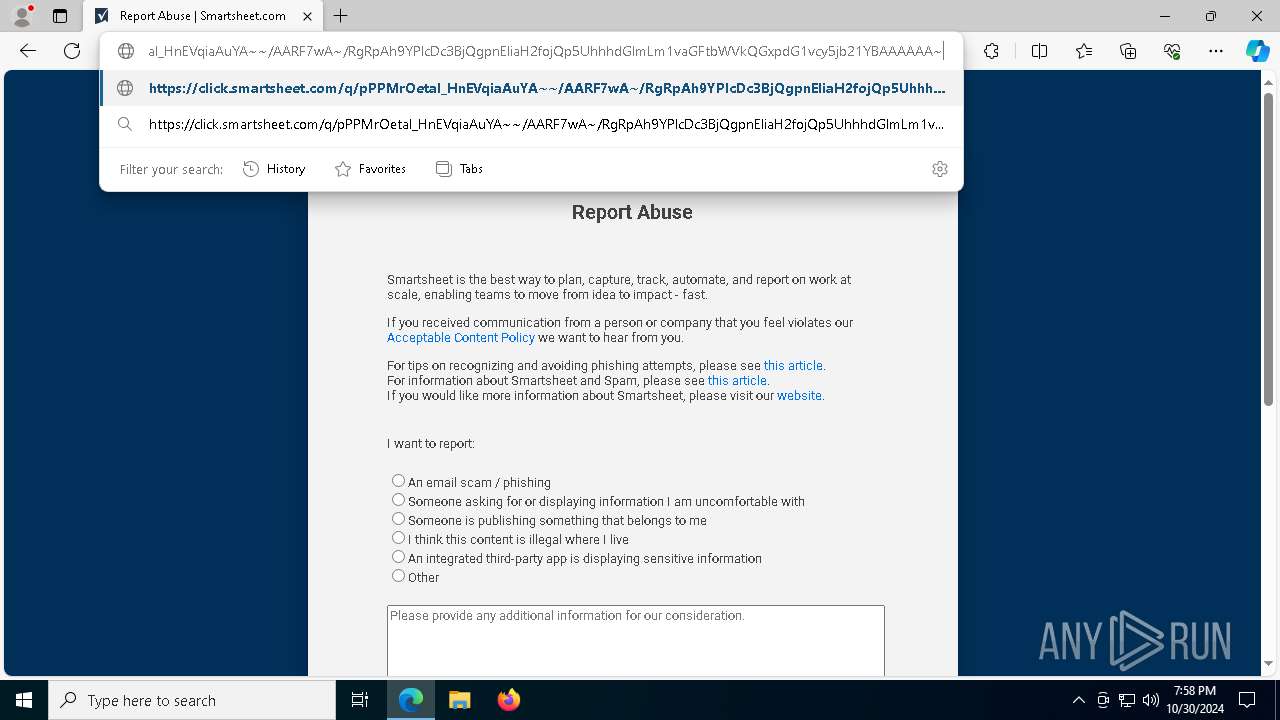Select 'Someone asking for or displaying information' option
Screen dimensions: 1280x720
(x=398, y=500)
